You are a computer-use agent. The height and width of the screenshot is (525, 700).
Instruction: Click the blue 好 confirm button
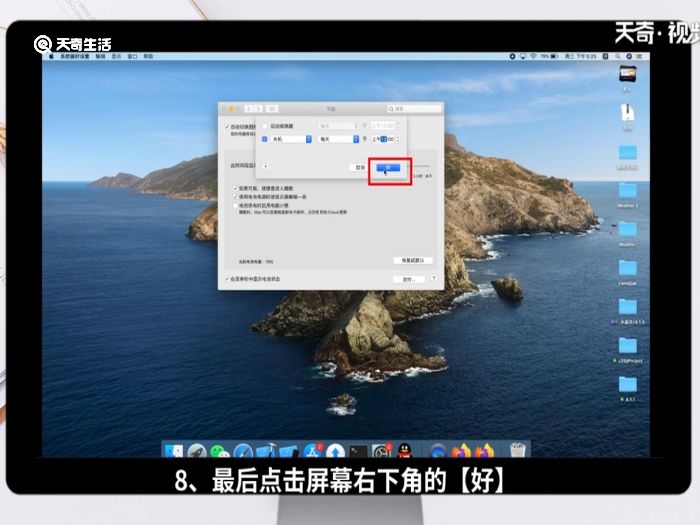click(x=388, y=167)
